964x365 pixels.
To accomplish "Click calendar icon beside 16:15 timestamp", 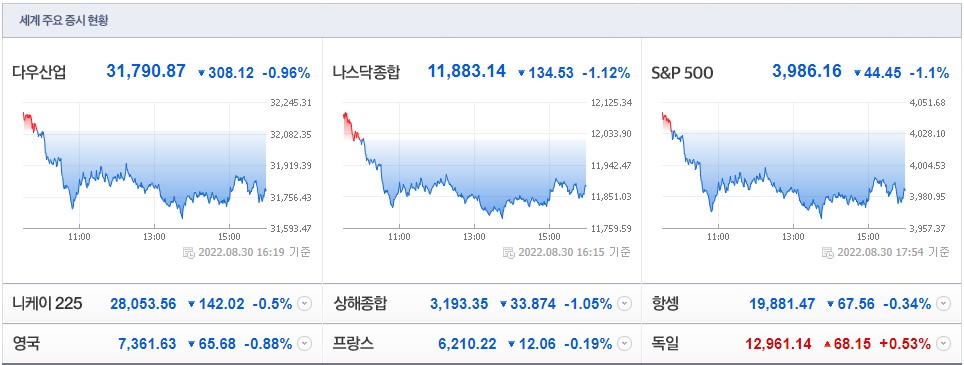I will (x=508, y=252).
